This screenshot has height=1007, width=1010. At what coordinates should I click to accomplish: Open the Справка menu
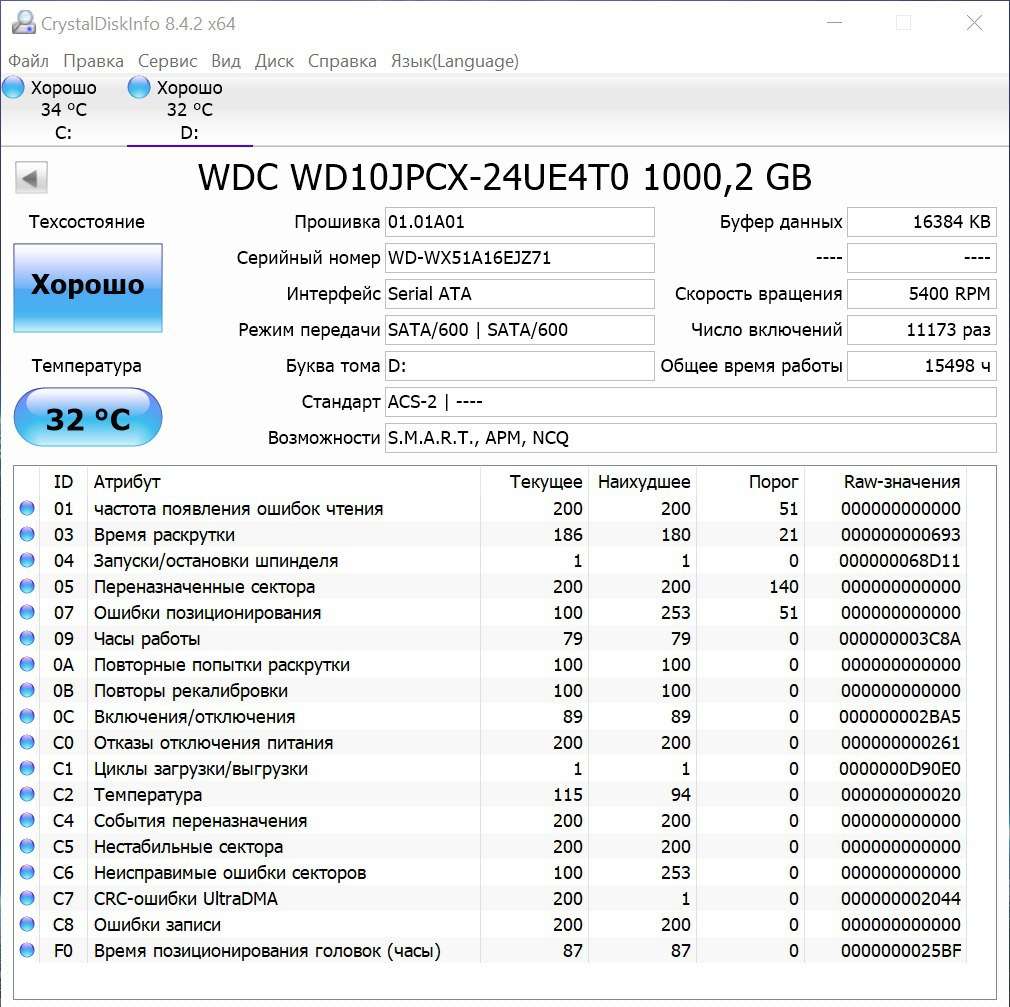[342, 61]
